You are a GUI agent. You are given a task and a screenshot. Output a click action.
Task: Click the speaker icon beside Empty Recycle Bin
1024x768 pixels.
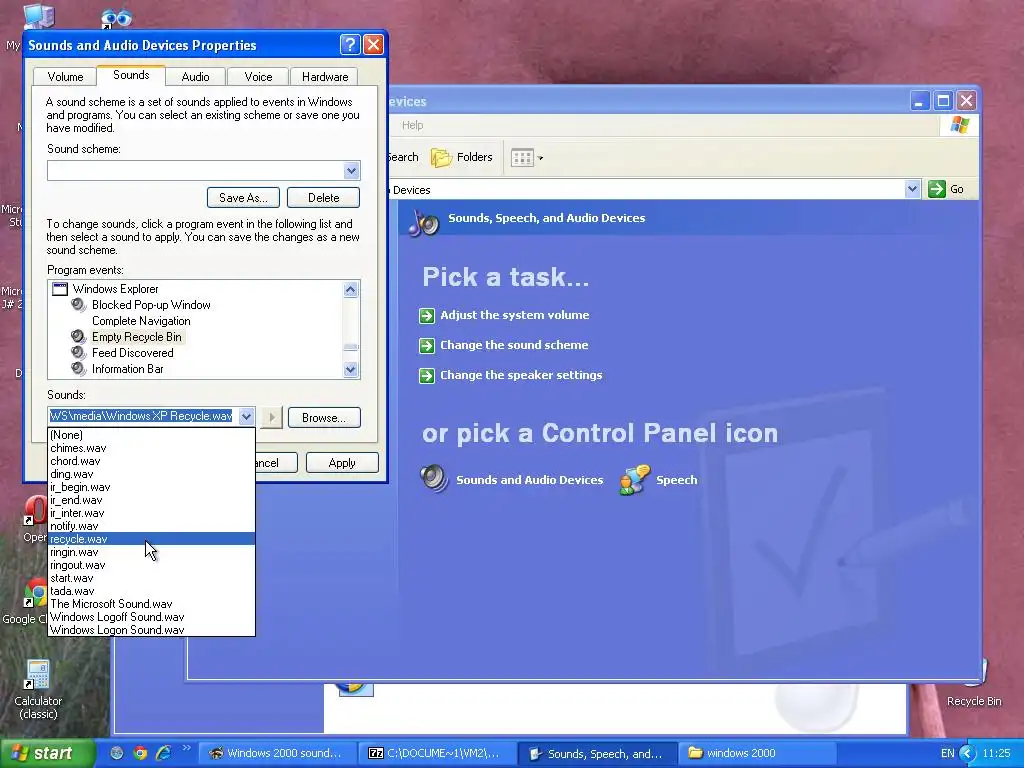tap(78, 337)
